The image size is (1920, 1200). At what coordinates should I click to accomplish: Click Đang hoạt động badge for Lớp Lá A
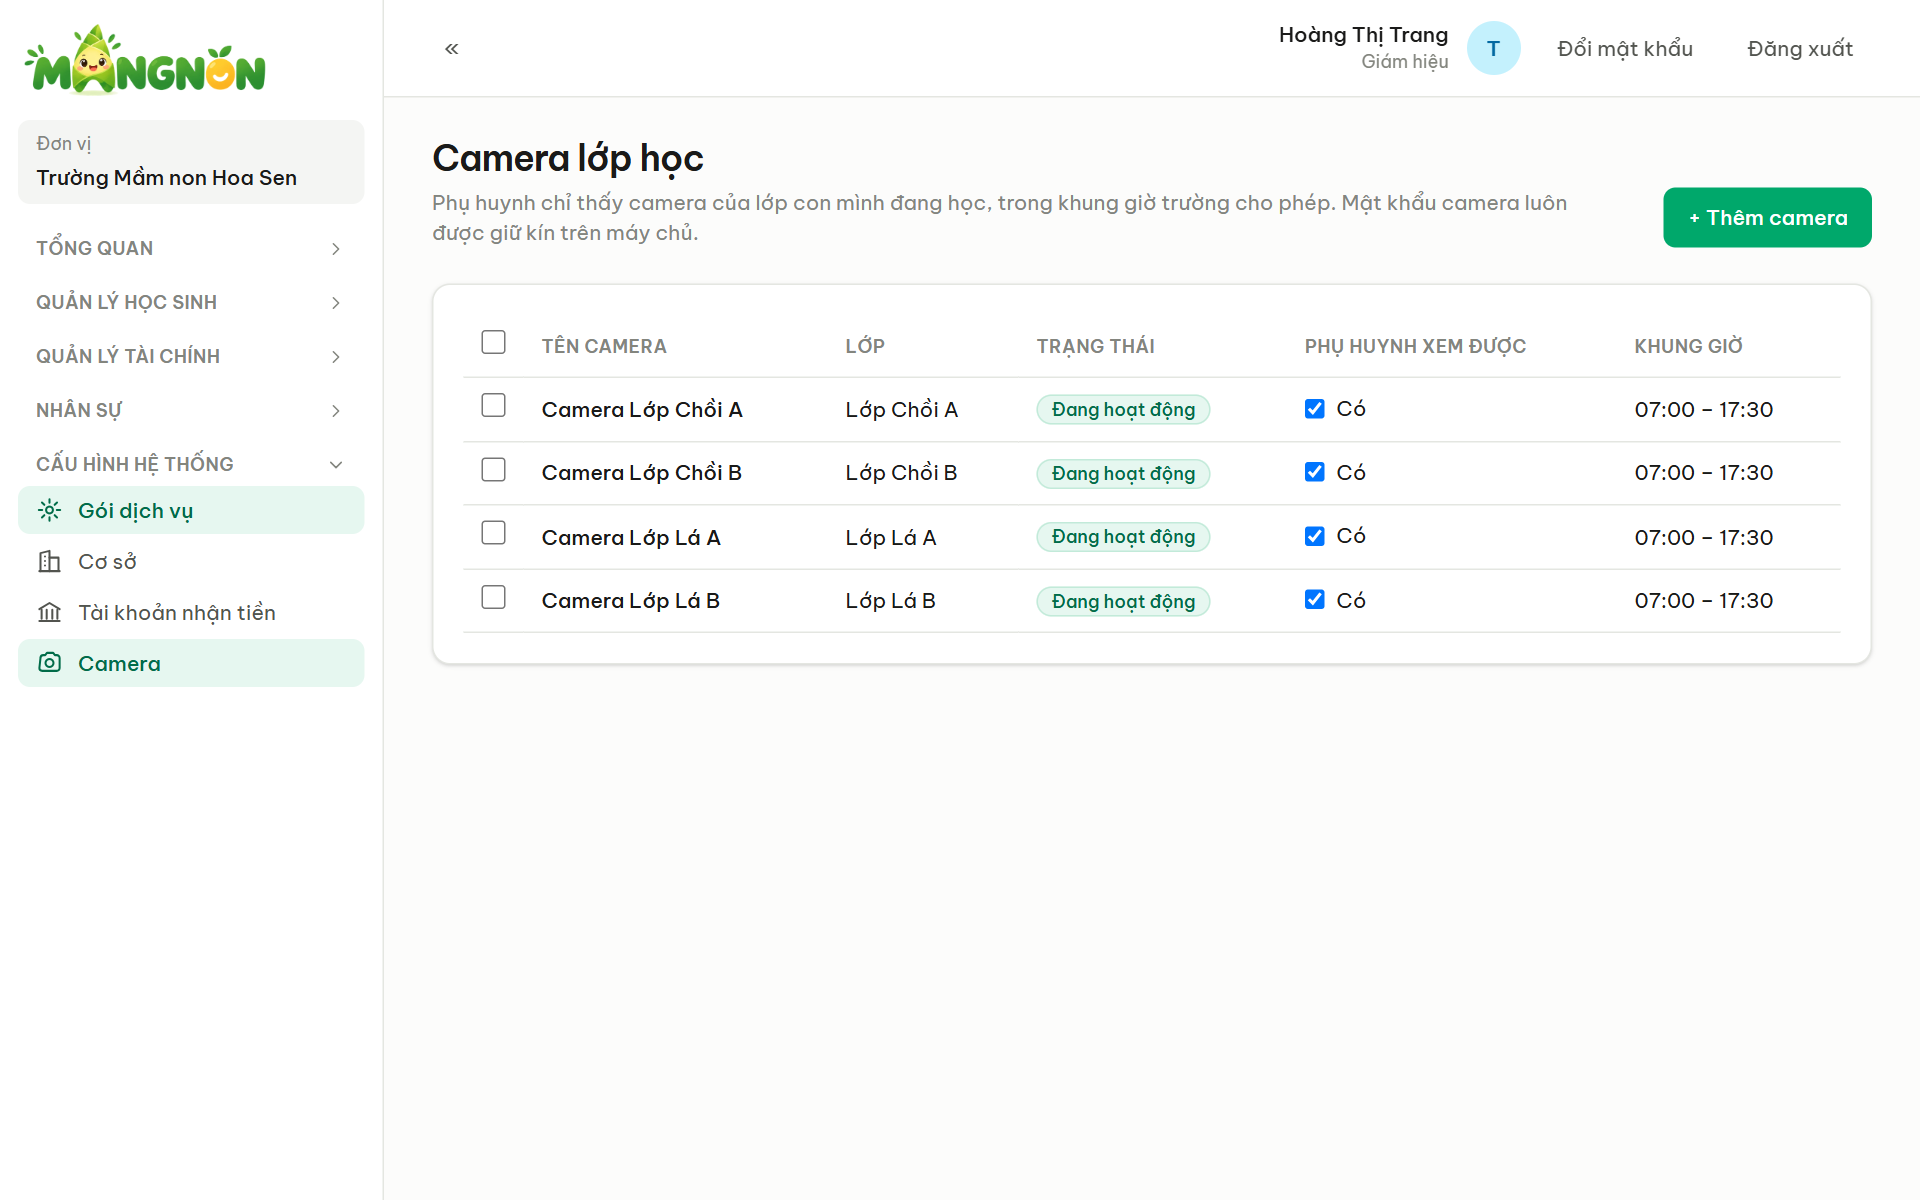1123,537
